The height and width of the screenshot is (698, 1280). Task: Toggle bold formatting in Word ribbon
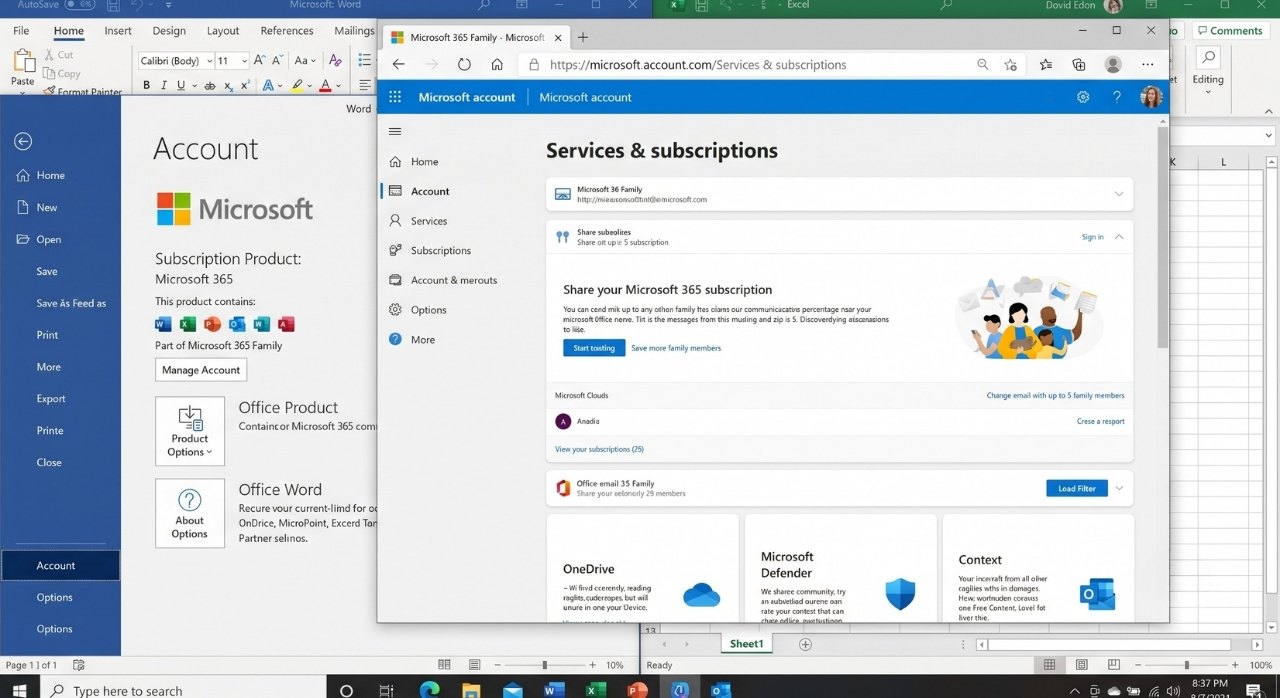coord(146,85)
